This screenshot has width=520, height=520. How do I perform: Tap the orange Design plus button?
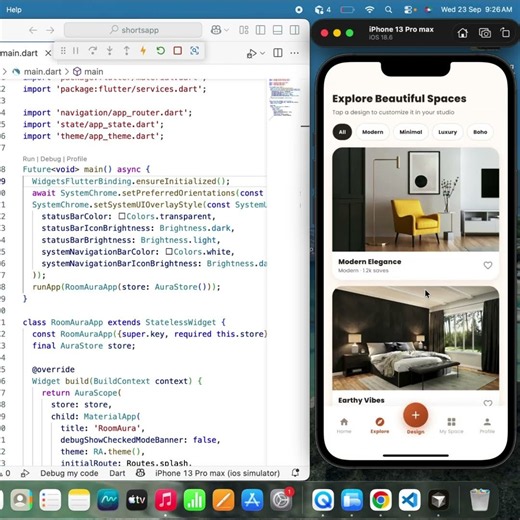point(415,415)
